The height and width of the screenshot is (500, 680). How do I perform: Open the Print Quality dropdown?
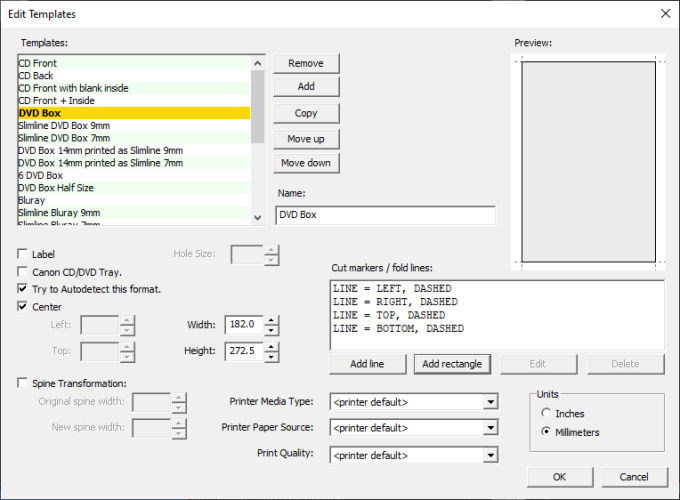(490, 455)
